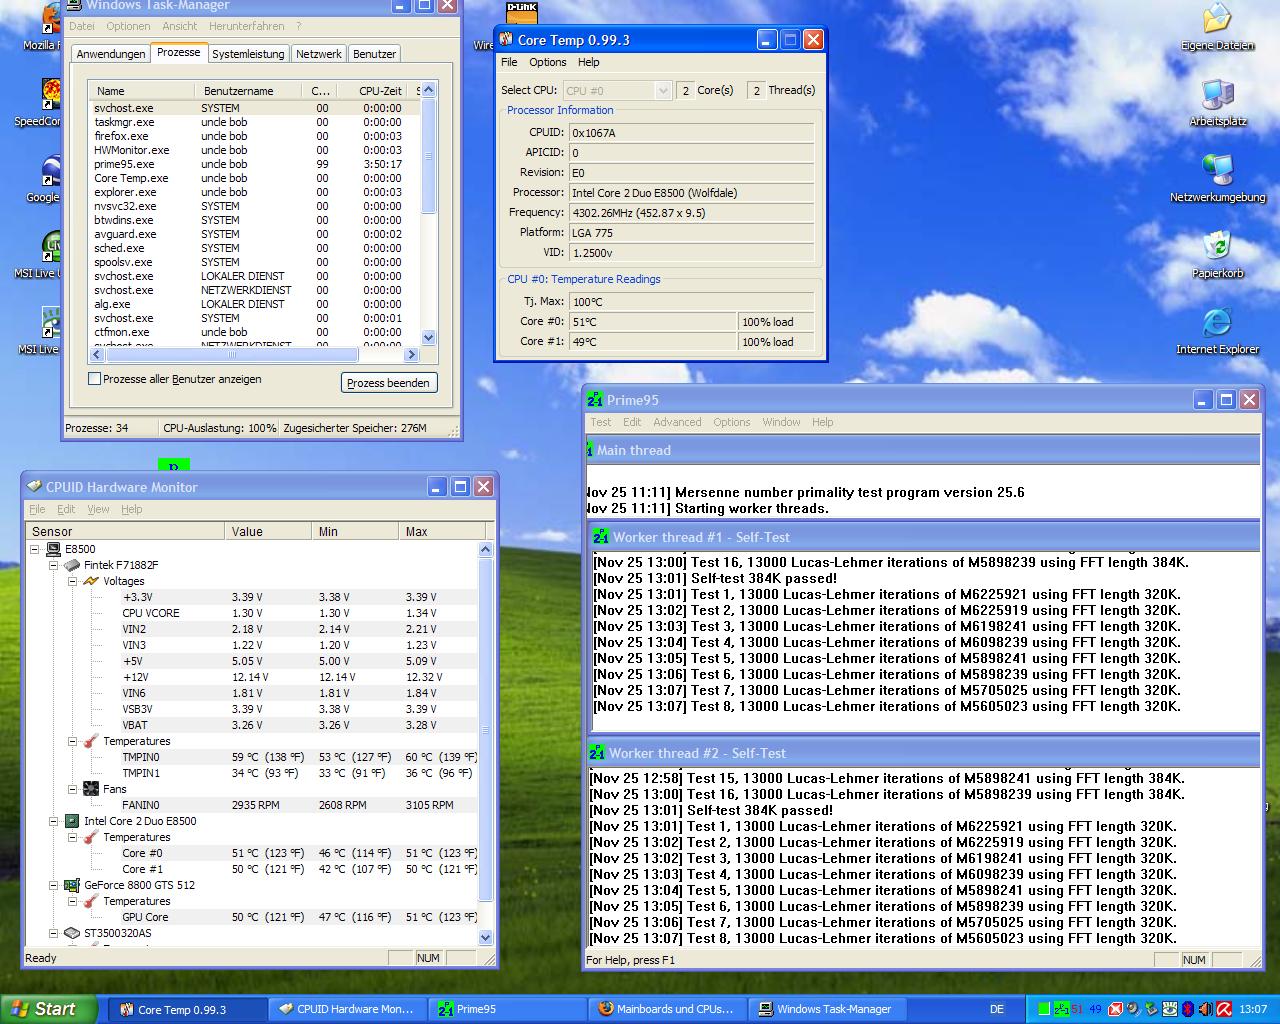The width and height of the screenshot is (1280, 1024).
Task: Click the green square CPU usage tray icon
Action: coord(1044,1009)
